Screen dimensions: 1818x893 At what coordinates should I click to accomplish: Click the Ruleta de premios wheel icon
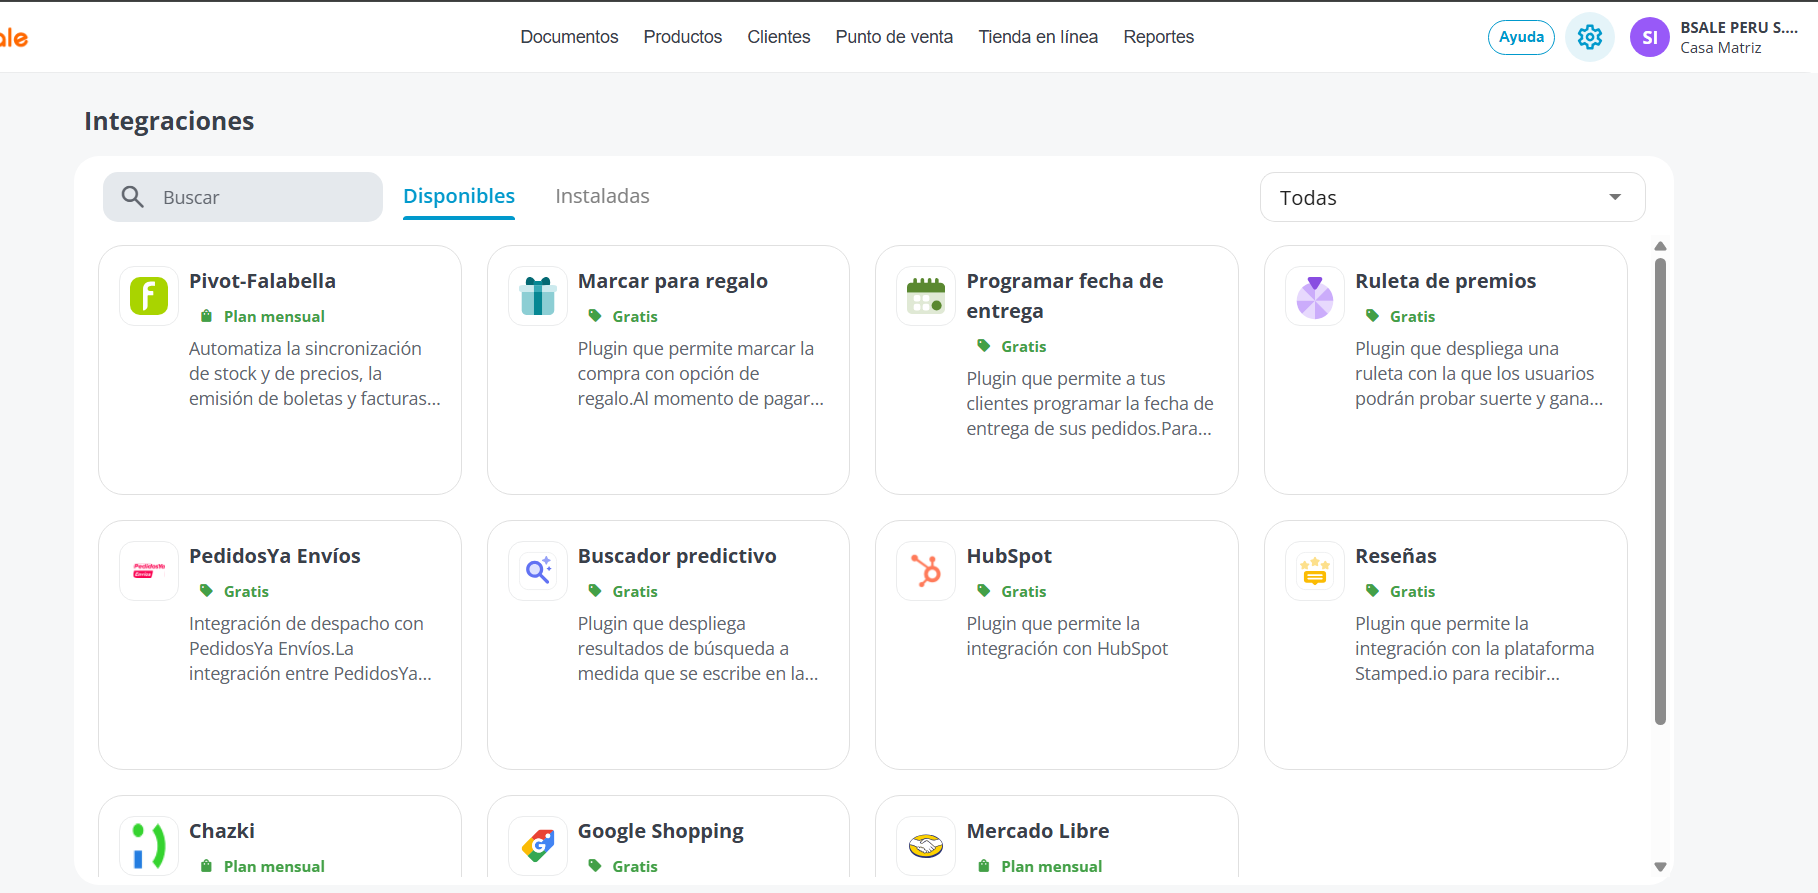point(1315,297)
